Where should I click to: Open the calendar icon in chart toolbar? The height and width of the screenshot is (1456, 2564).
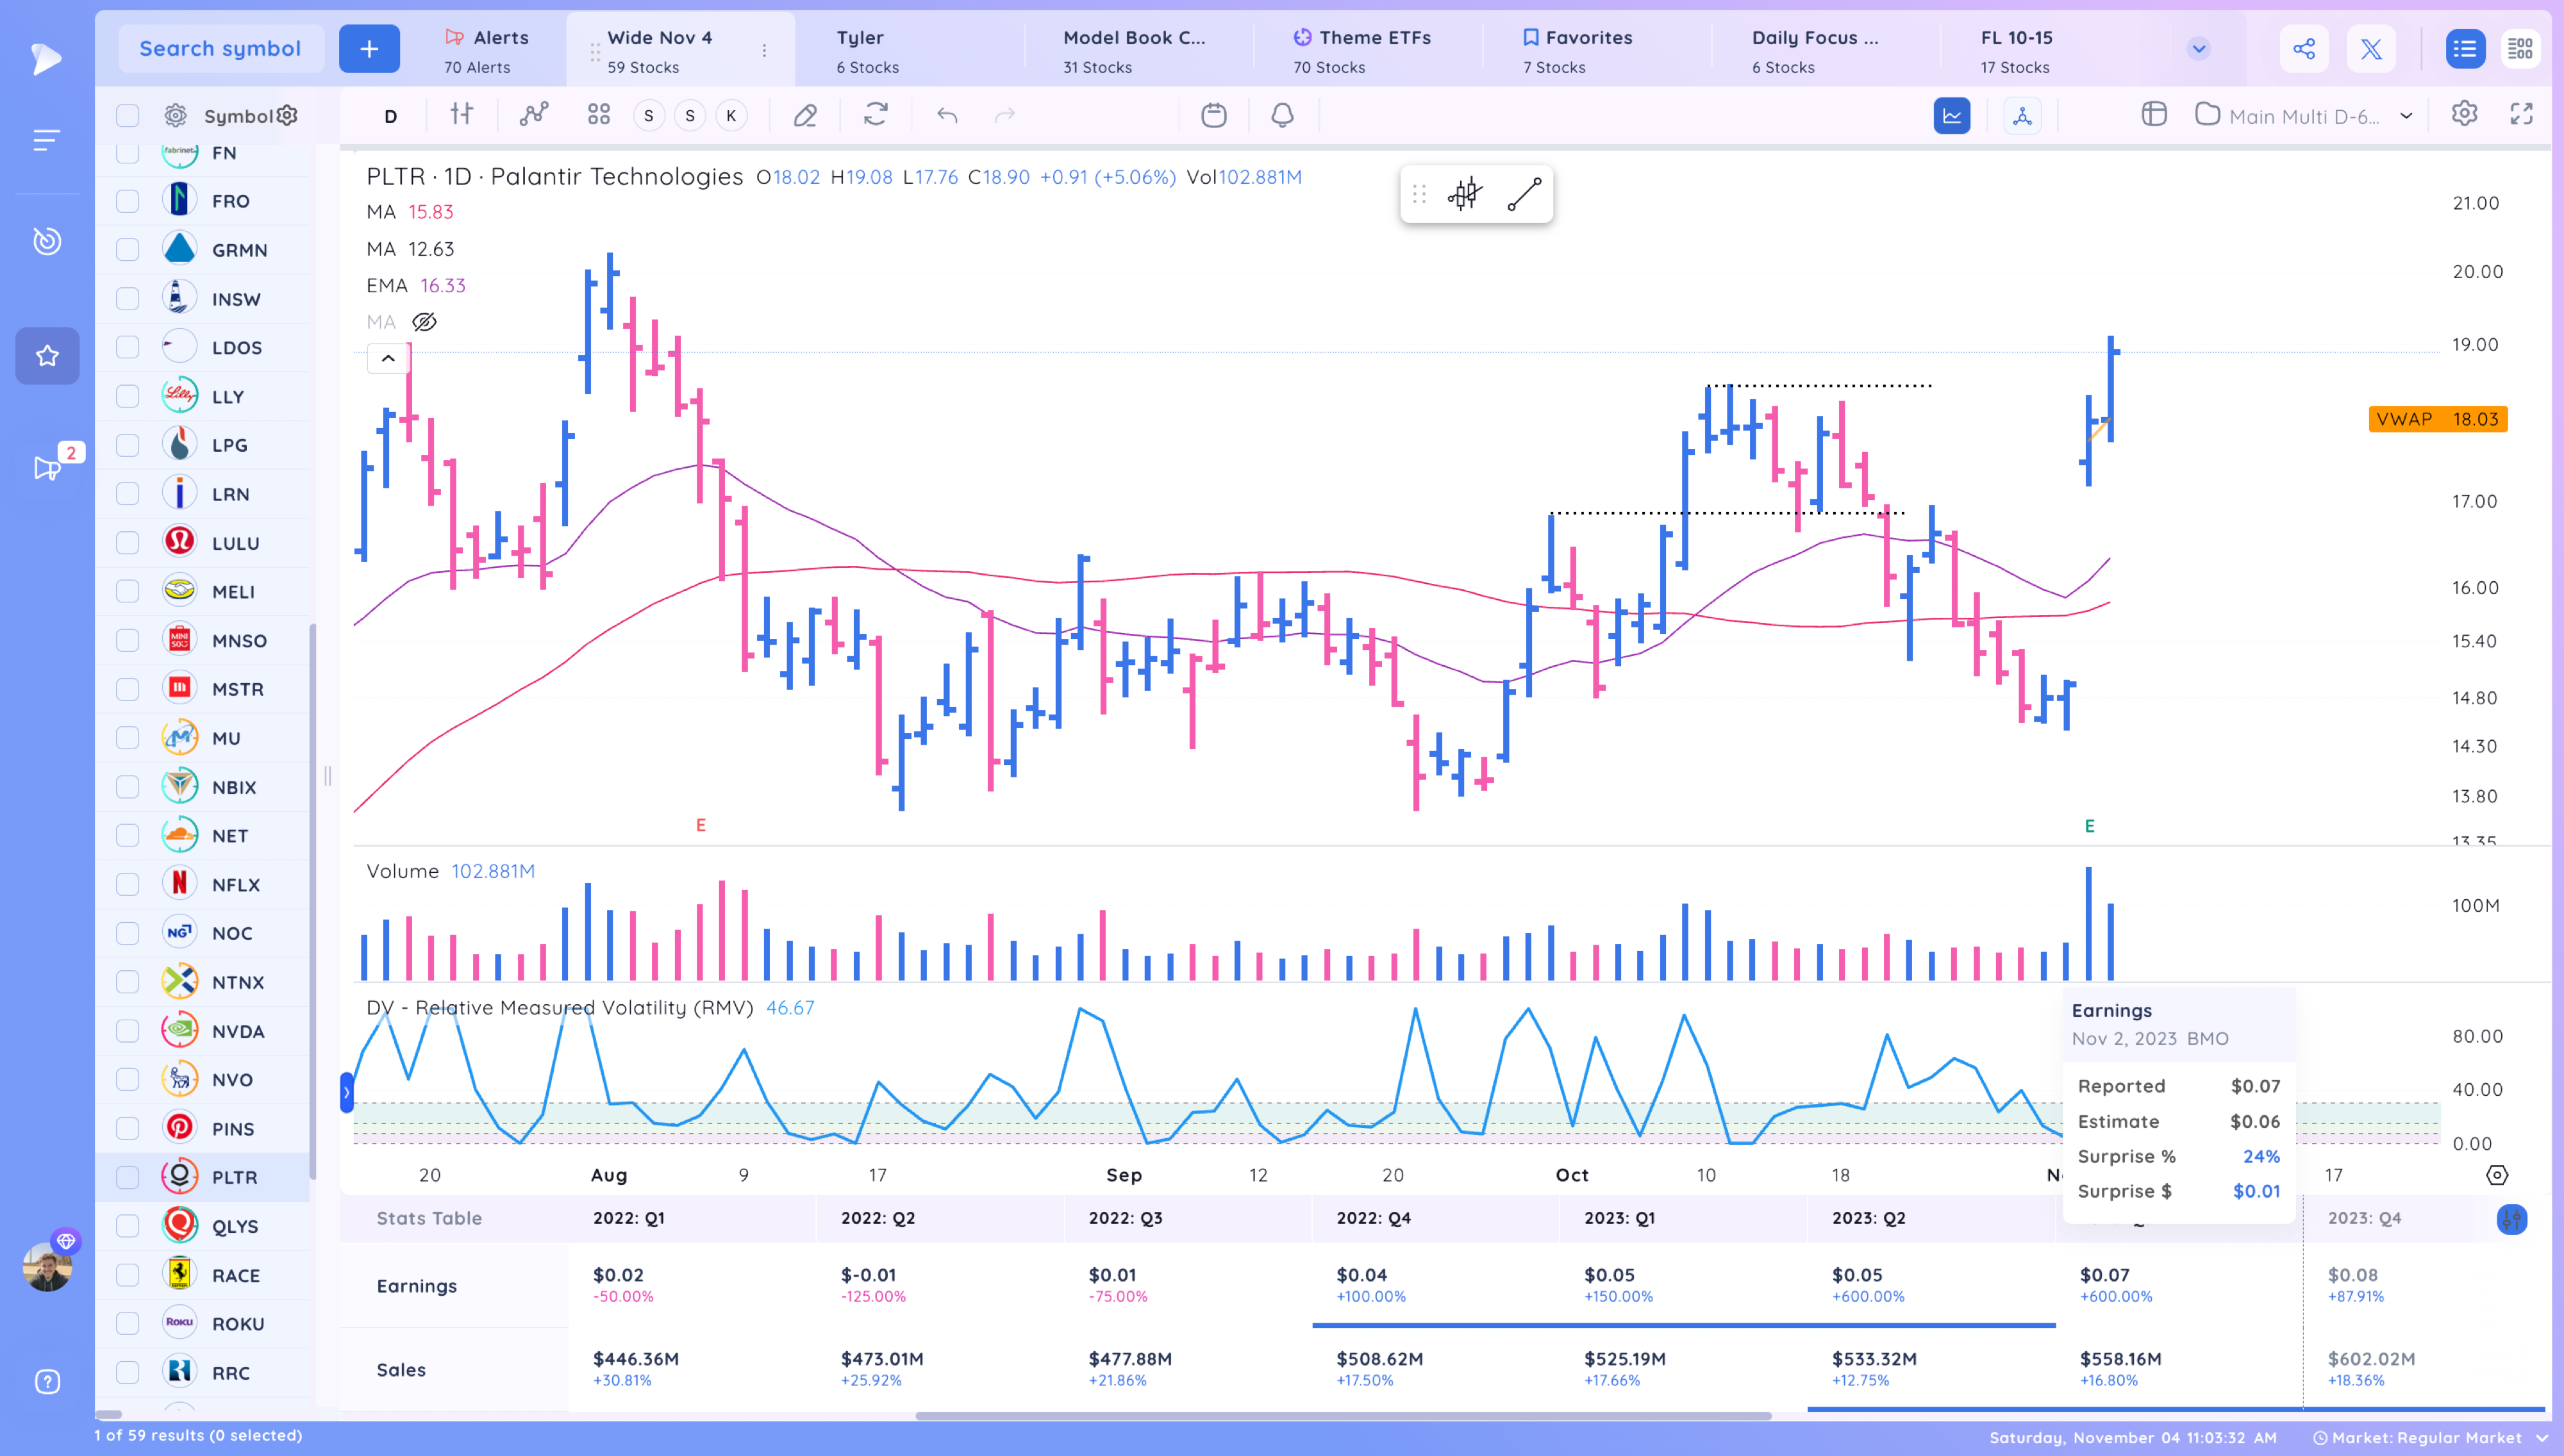tap(1213, 115)
